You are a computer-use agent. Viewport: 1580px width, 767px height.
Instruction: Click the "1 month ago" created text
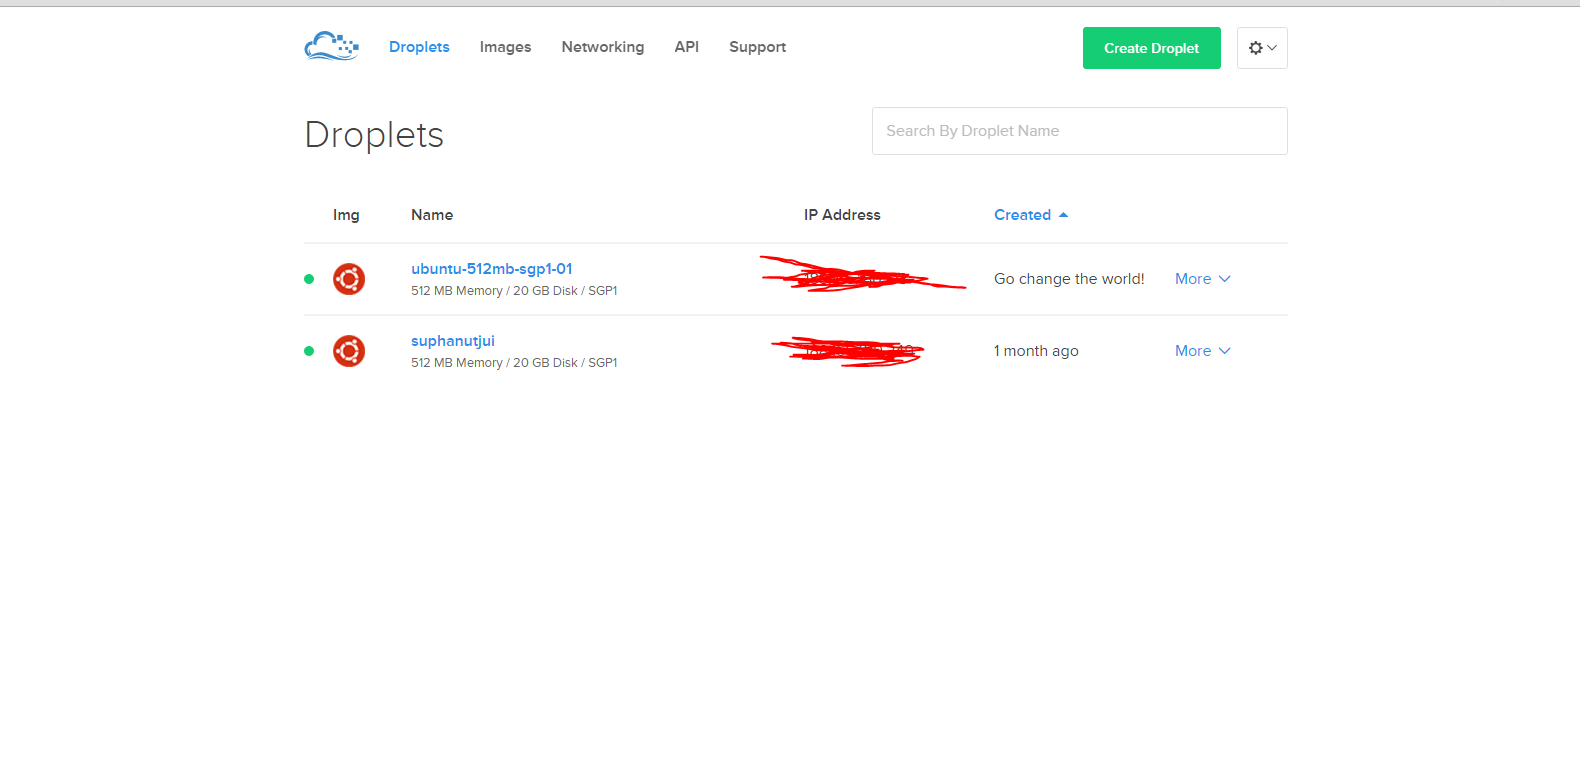click(x=1036, y=351)
